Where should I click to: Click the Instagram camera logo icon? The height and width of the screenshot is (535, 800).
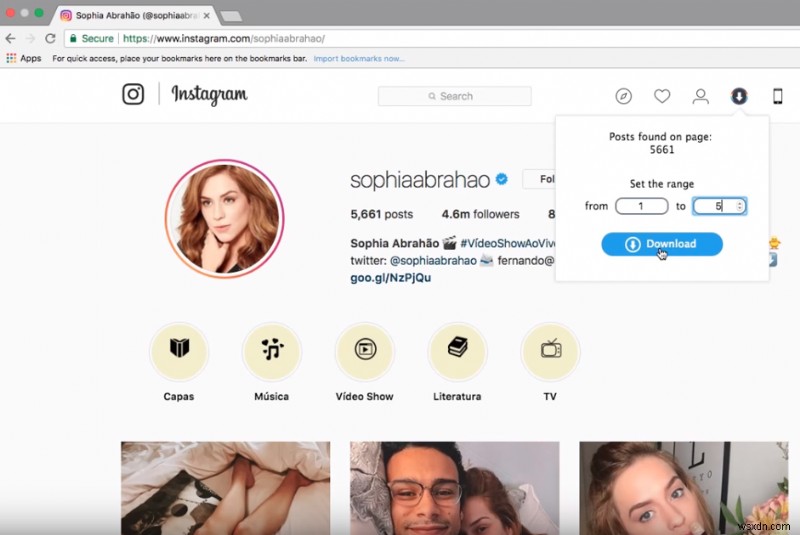[x=133, y=94]
